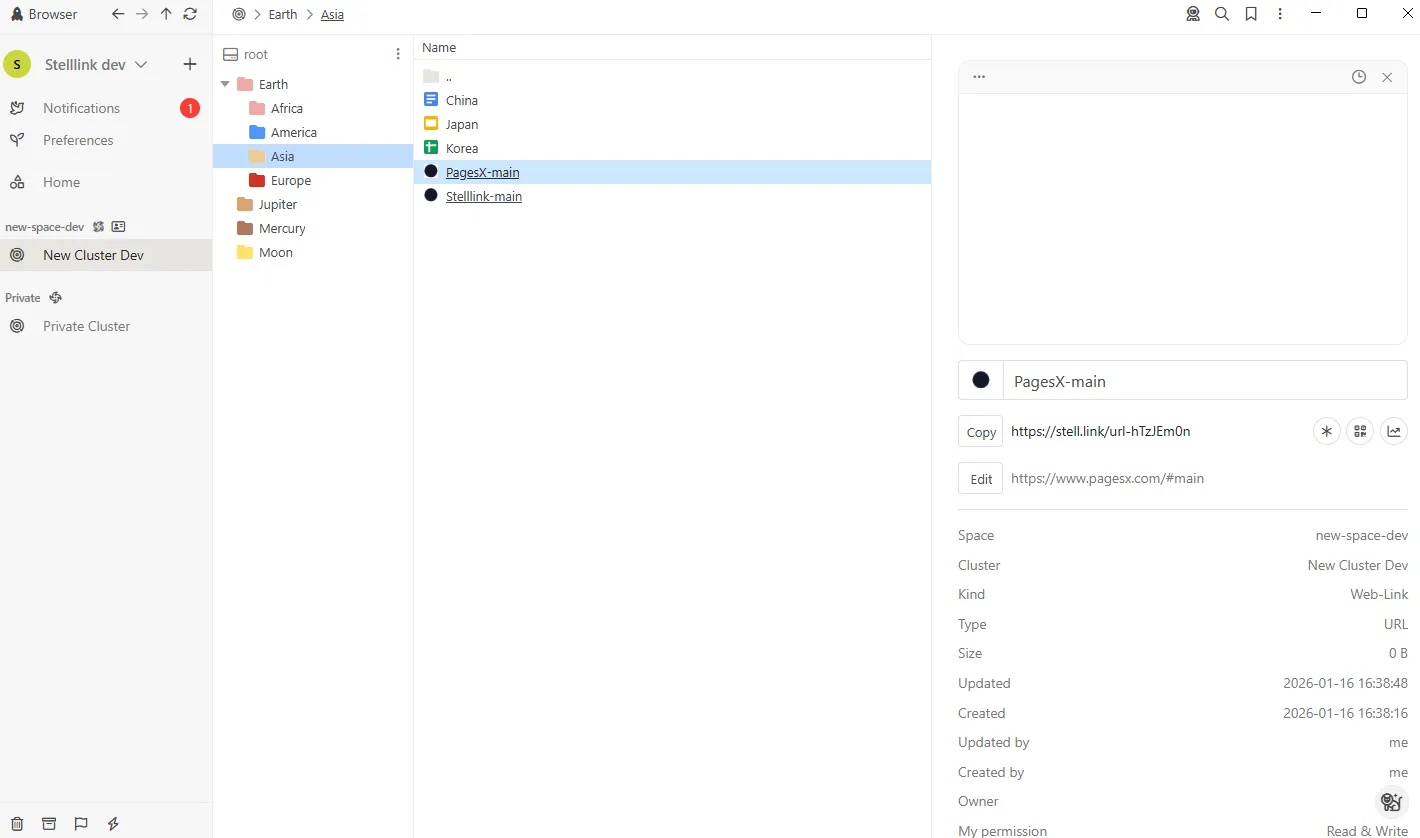Click the lightning bolt icon
Image resolution: width=1420 pixels, height=838 pixels.
tap(113, 823)
